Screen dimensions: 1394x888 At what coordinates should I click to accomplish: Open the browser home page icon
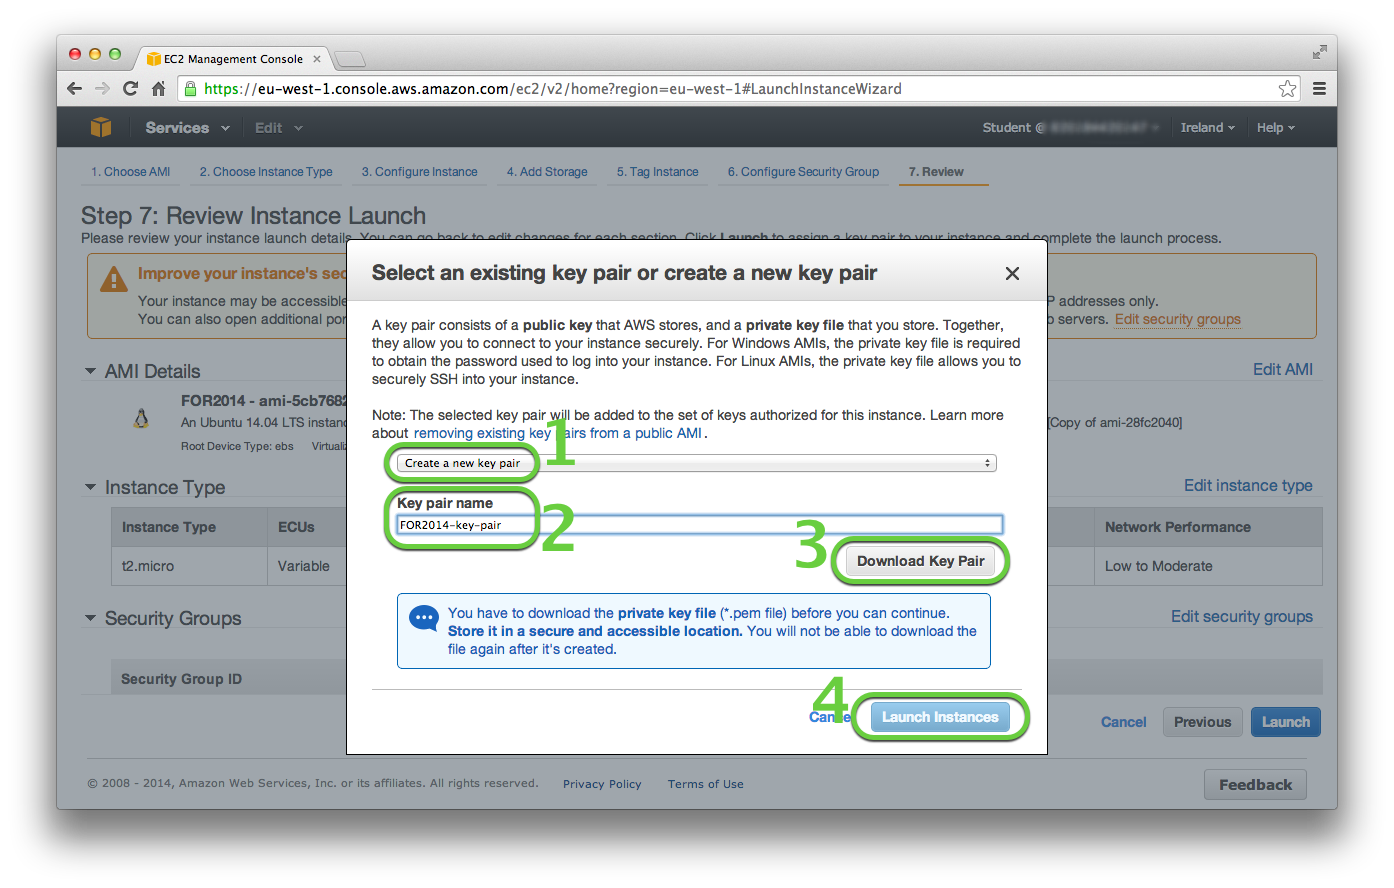158,89
